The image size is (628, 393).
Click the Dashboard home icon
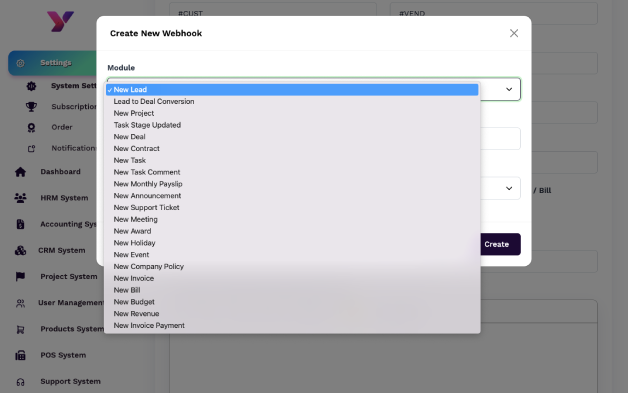click(x=20, y=172)
